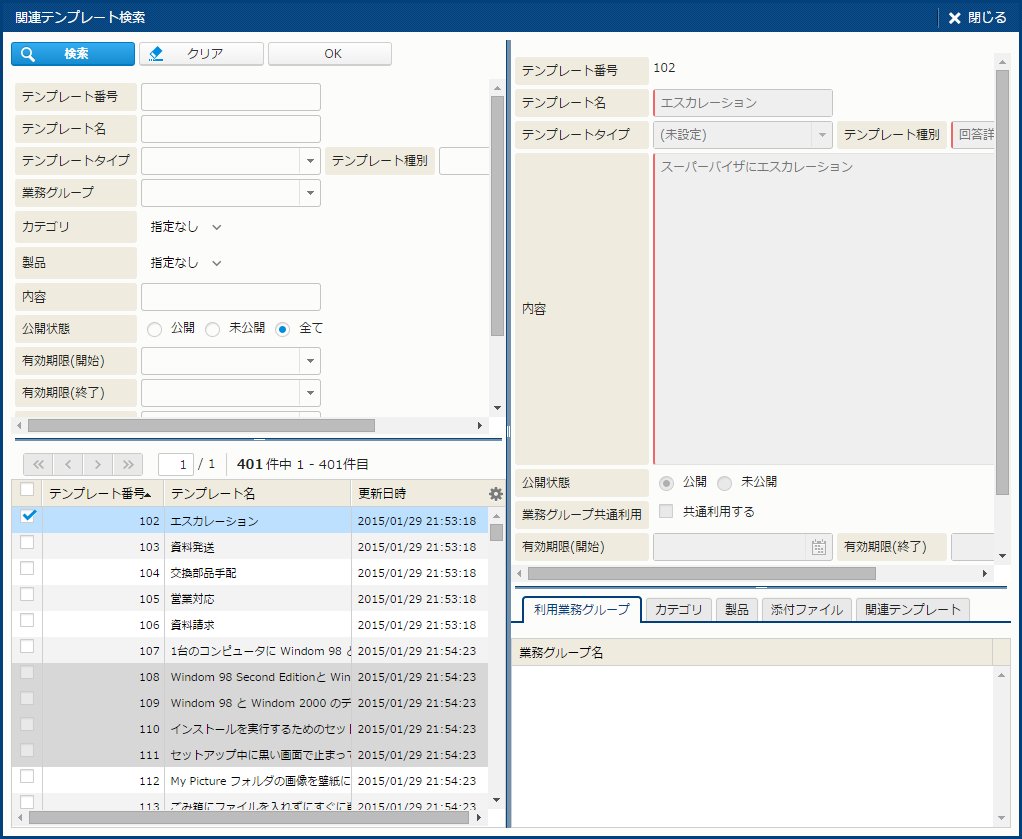Uncheck the checkbox for template 102
Image resolution: width=1022 pixels, height=839 pixels.
(x=28, y=516)
